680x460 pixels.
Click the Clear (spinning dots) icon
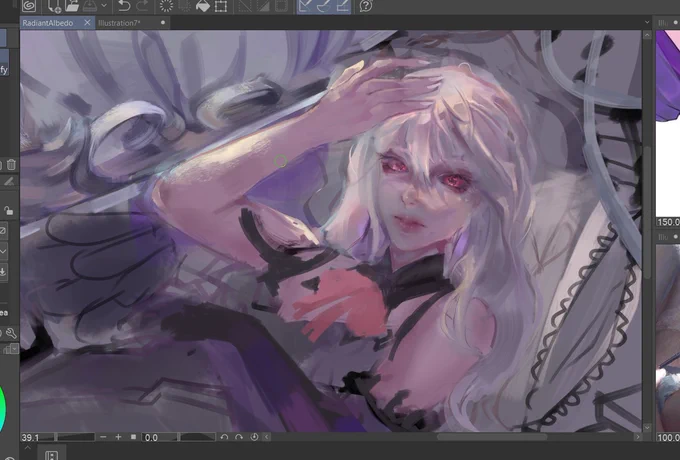(167, 6)
